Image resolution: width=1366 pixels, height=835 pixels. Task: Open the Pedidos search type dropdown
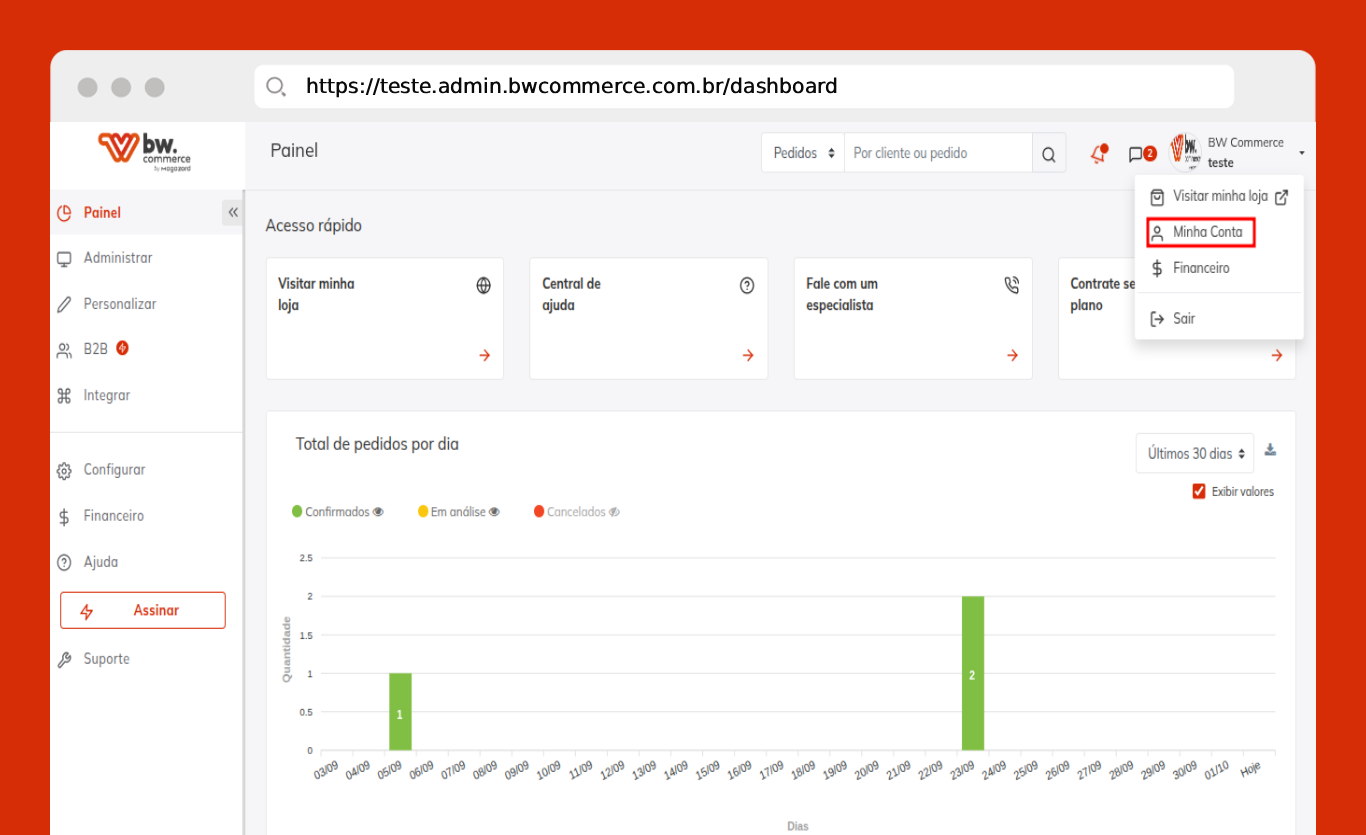pyautogui.click(x=803, y=154)
